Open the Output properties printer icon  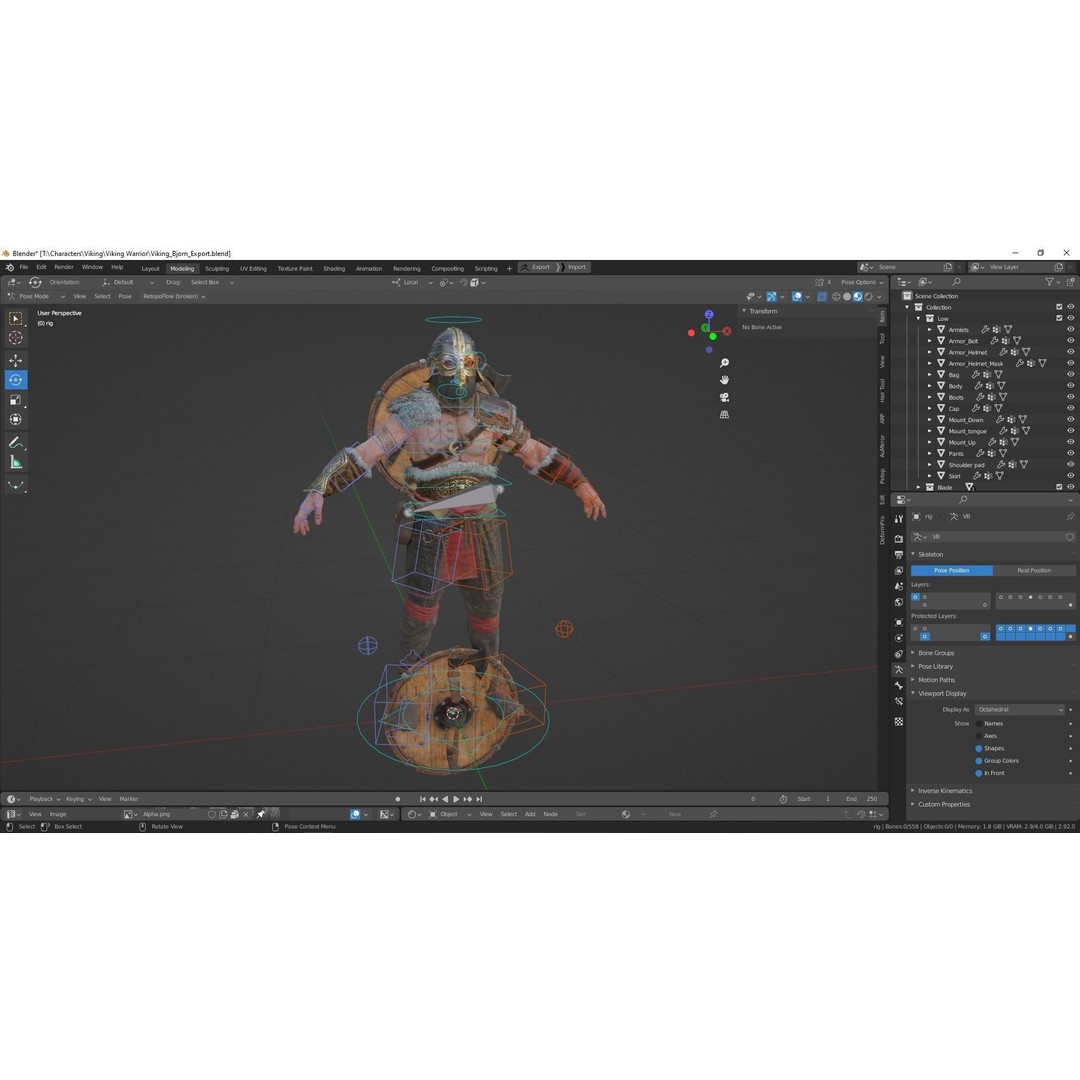898,554
